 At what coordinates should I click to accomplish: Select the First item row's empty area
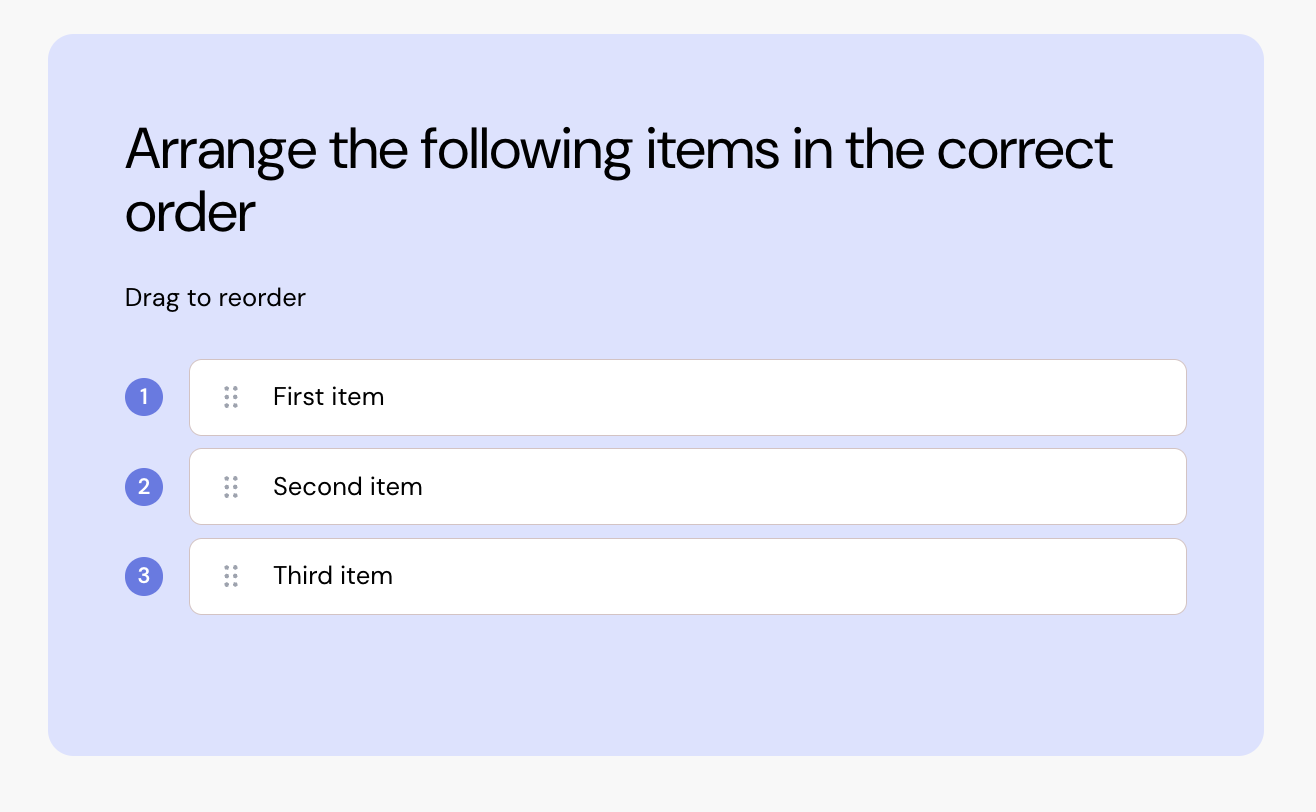coord(780,397)
